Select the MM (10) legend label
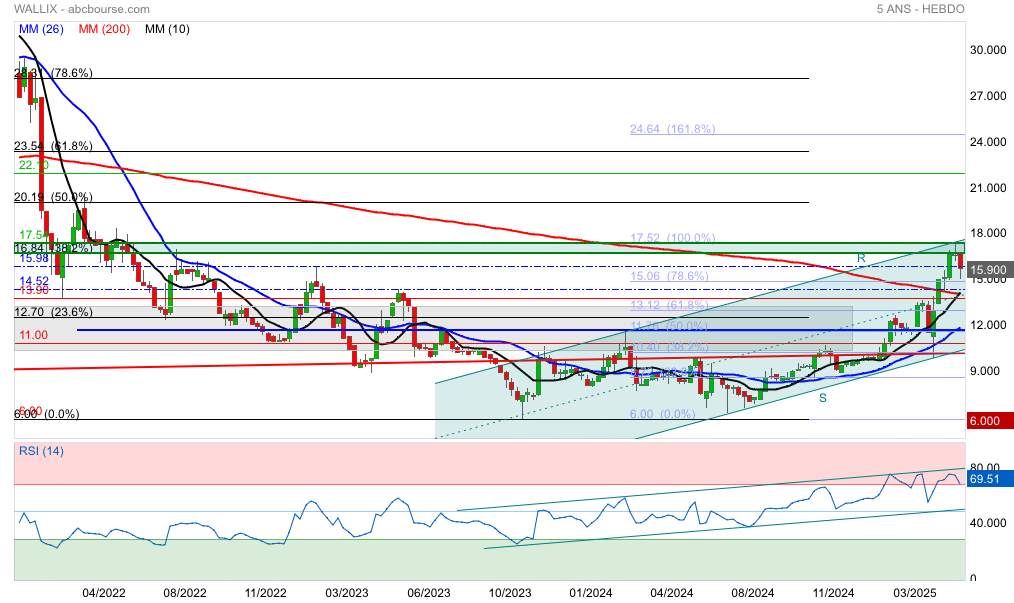1014x603 pixels. (167, 29)
